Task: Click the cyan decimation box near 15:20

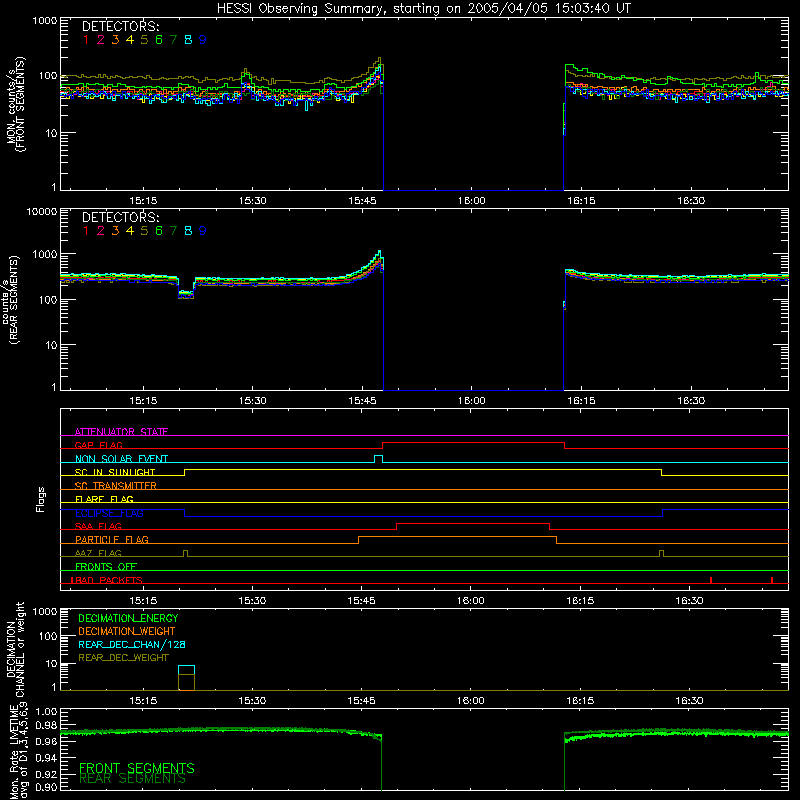Action: (x=186, y=670)
